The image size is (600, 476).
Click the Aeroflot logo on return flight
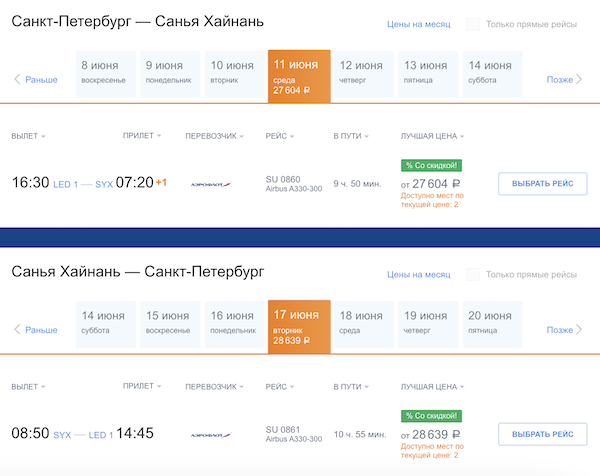point(211,435)
